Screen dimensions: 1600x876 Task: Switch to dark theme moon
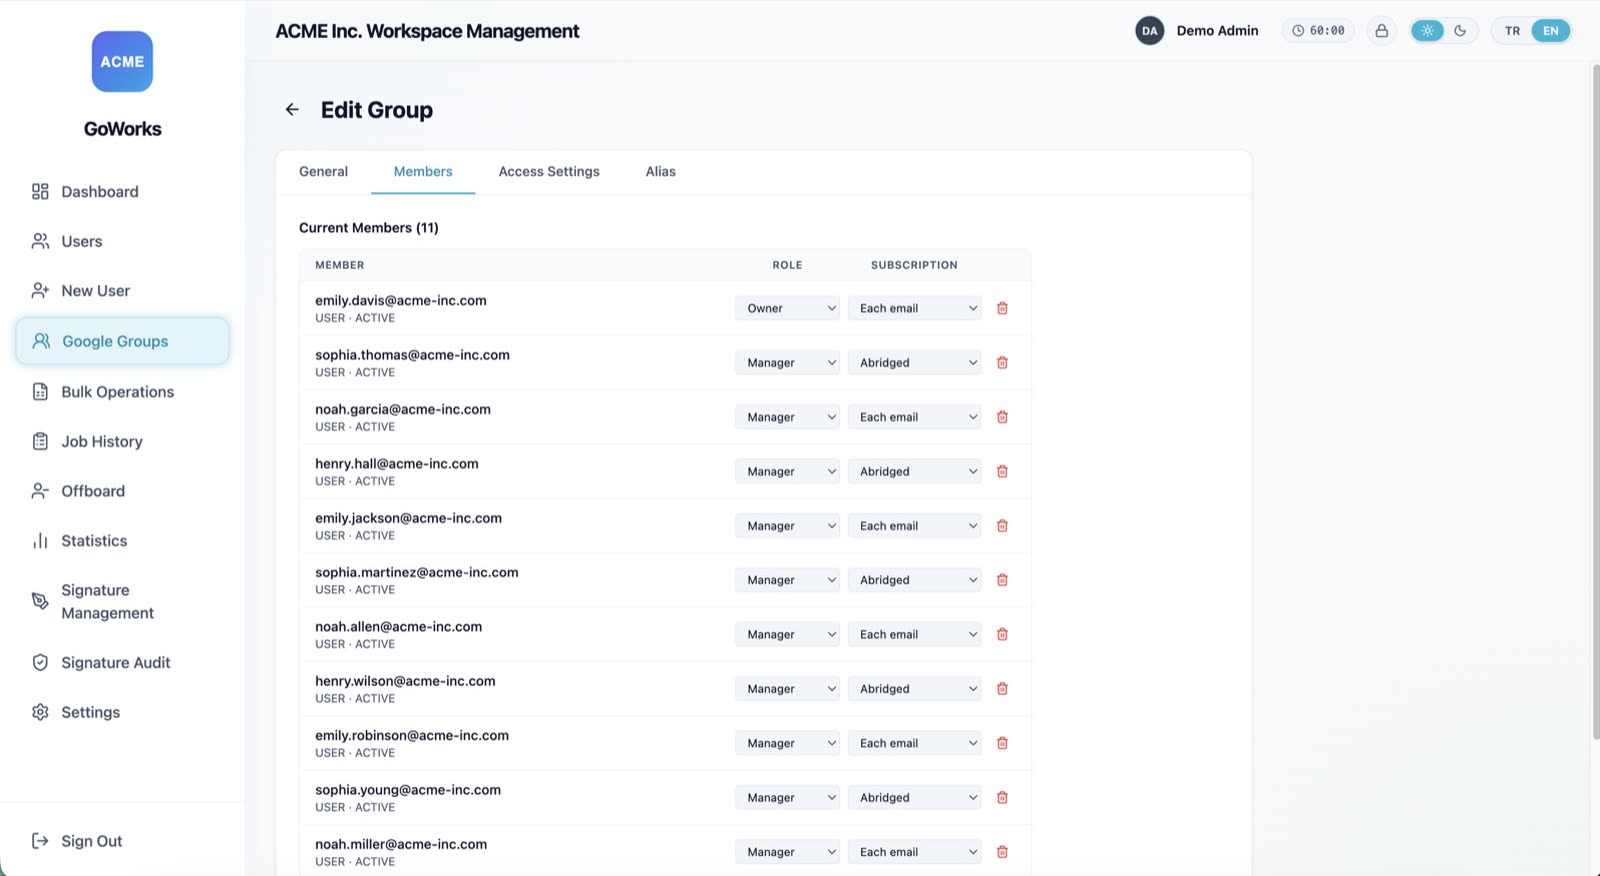click(1460, 31)
